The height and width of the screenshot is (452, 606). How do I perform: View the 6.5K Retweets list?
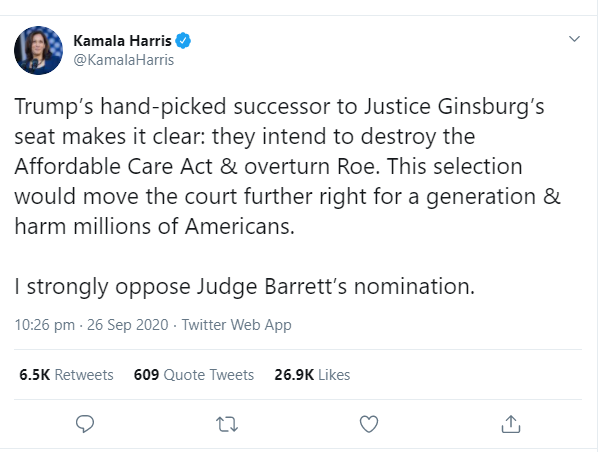[x=66, y=375]
